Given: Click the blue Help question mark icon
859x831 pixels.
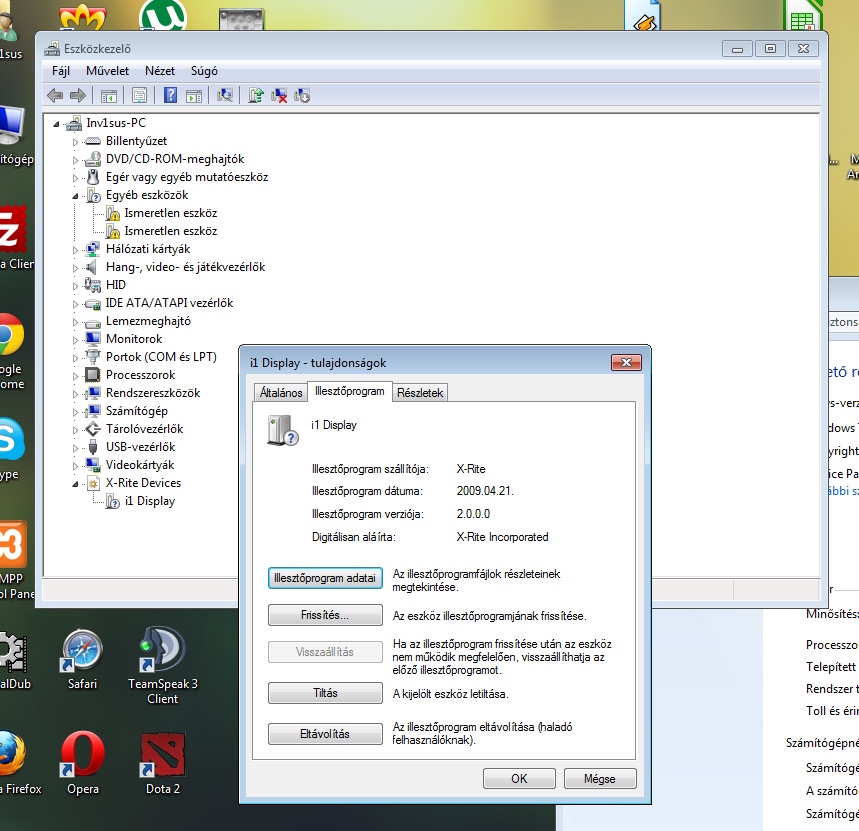Looking at the screenshot, I should (x=170, y=95).
